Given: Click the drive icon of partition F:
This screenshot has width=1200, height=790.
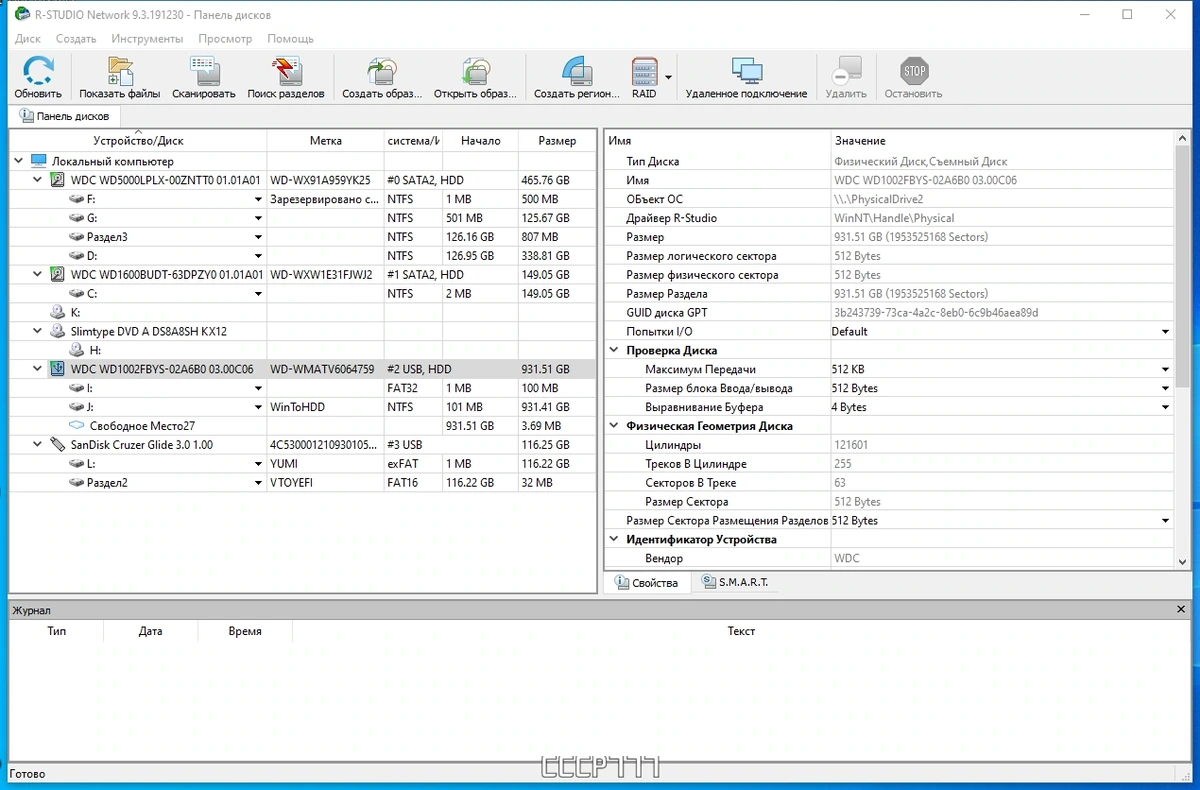Looking at the screenshot, I should pos(76,199).
